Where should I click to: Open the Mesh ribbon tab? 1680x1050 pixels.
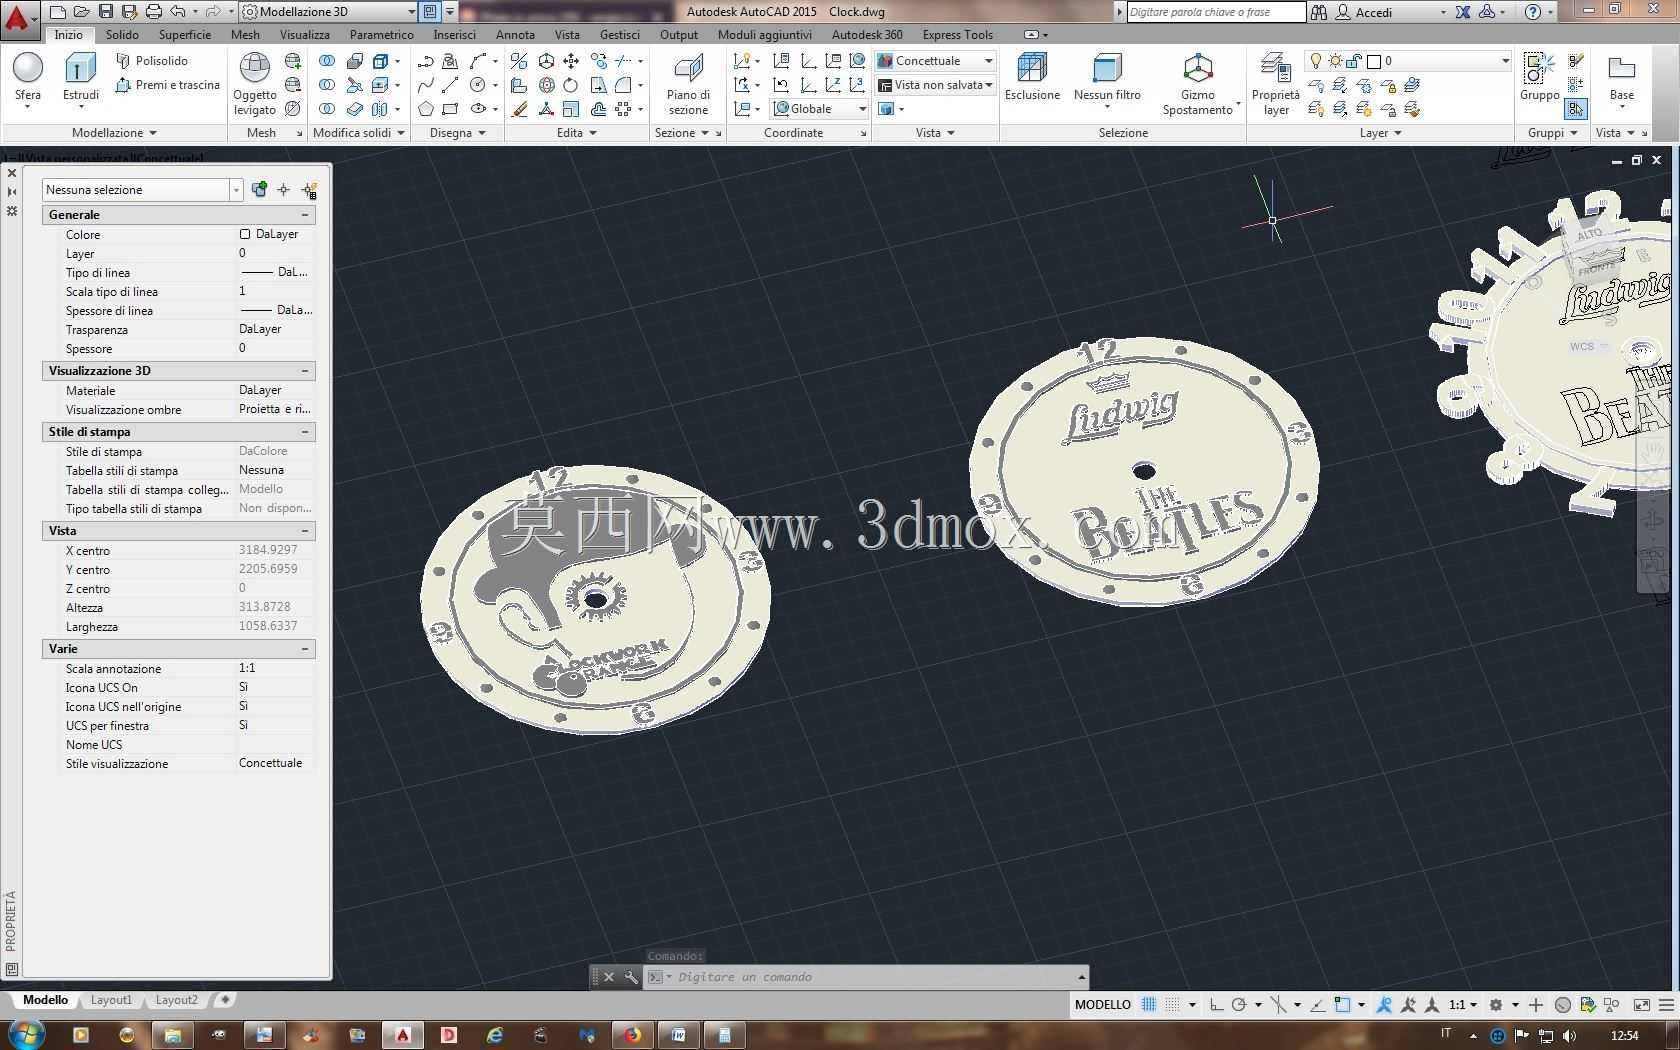click(245, 34)
